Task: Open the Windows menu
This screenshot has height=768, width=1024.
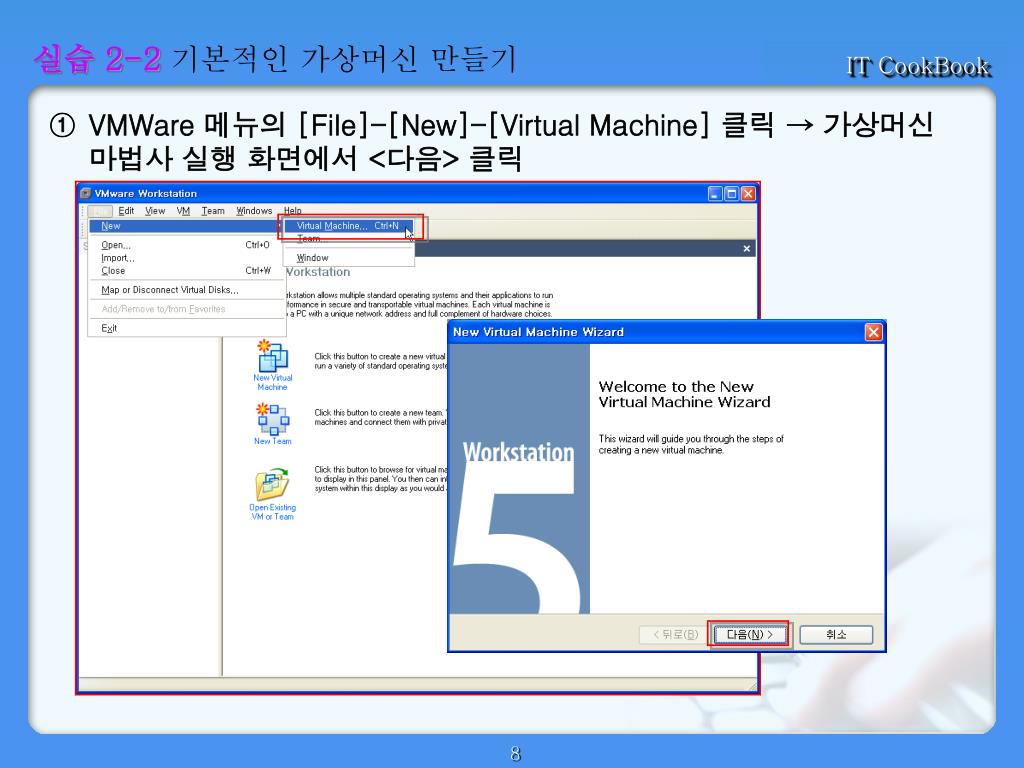Action: 254,211
